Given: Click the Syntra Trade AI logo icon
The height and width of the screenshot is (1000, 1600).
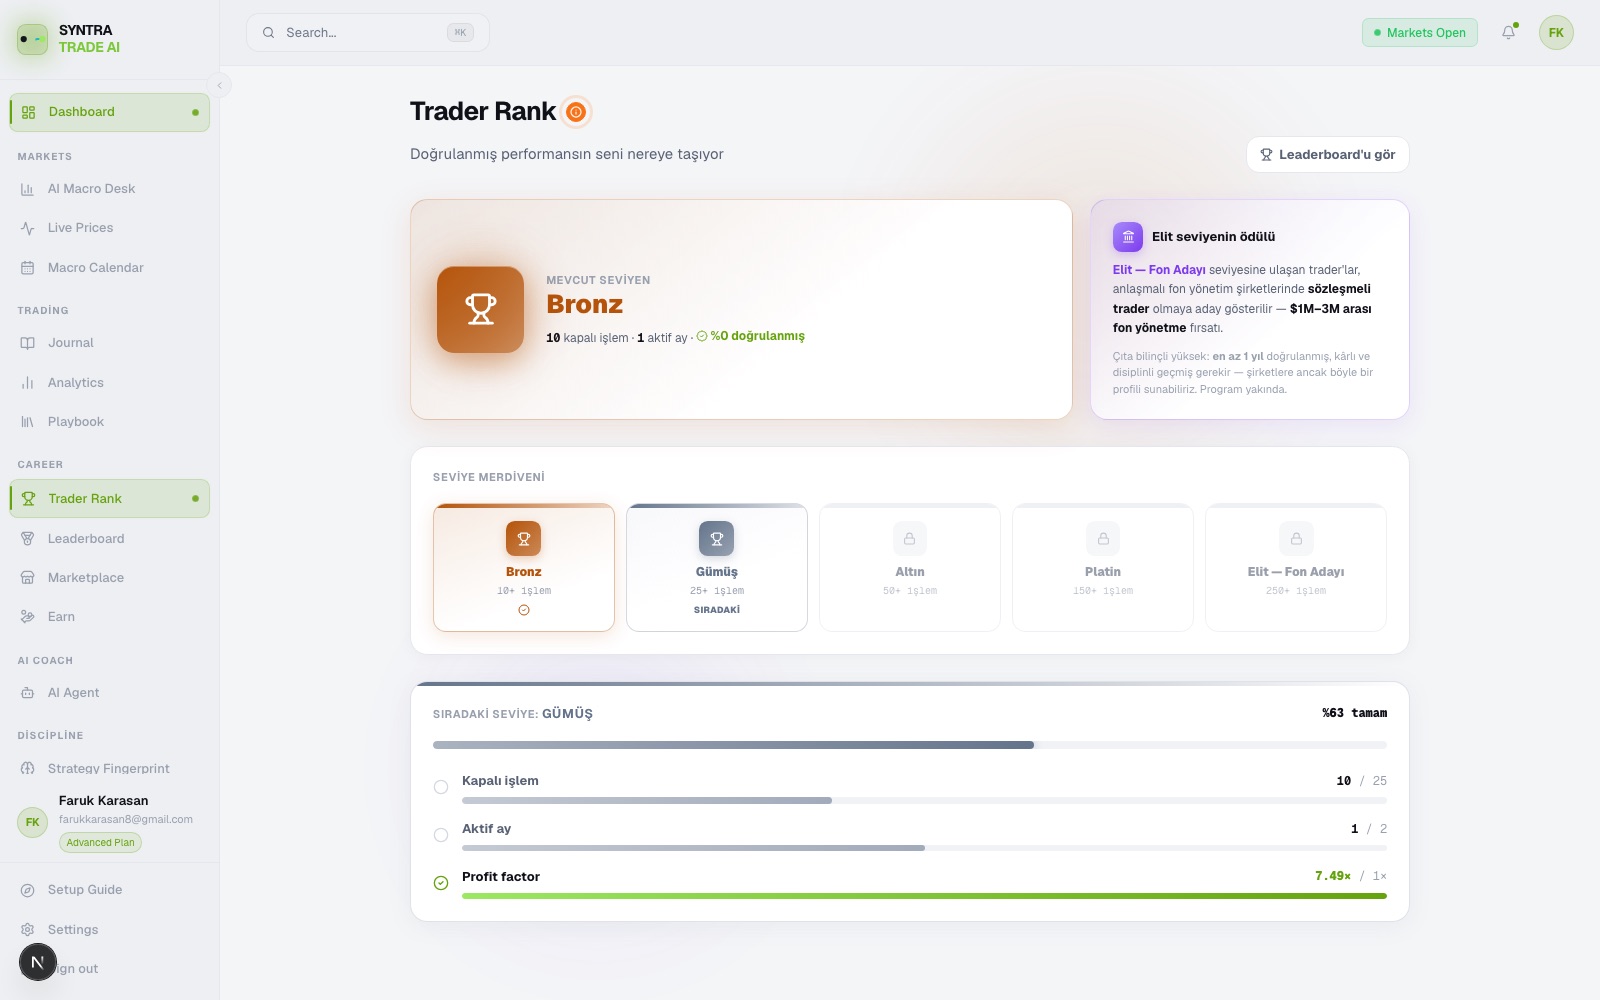Looking at the screenshot, I should [32, 39].
